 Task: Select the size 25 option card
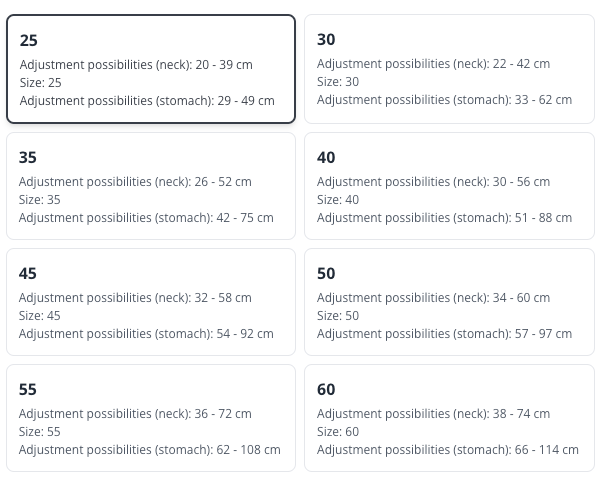(151, 69)
